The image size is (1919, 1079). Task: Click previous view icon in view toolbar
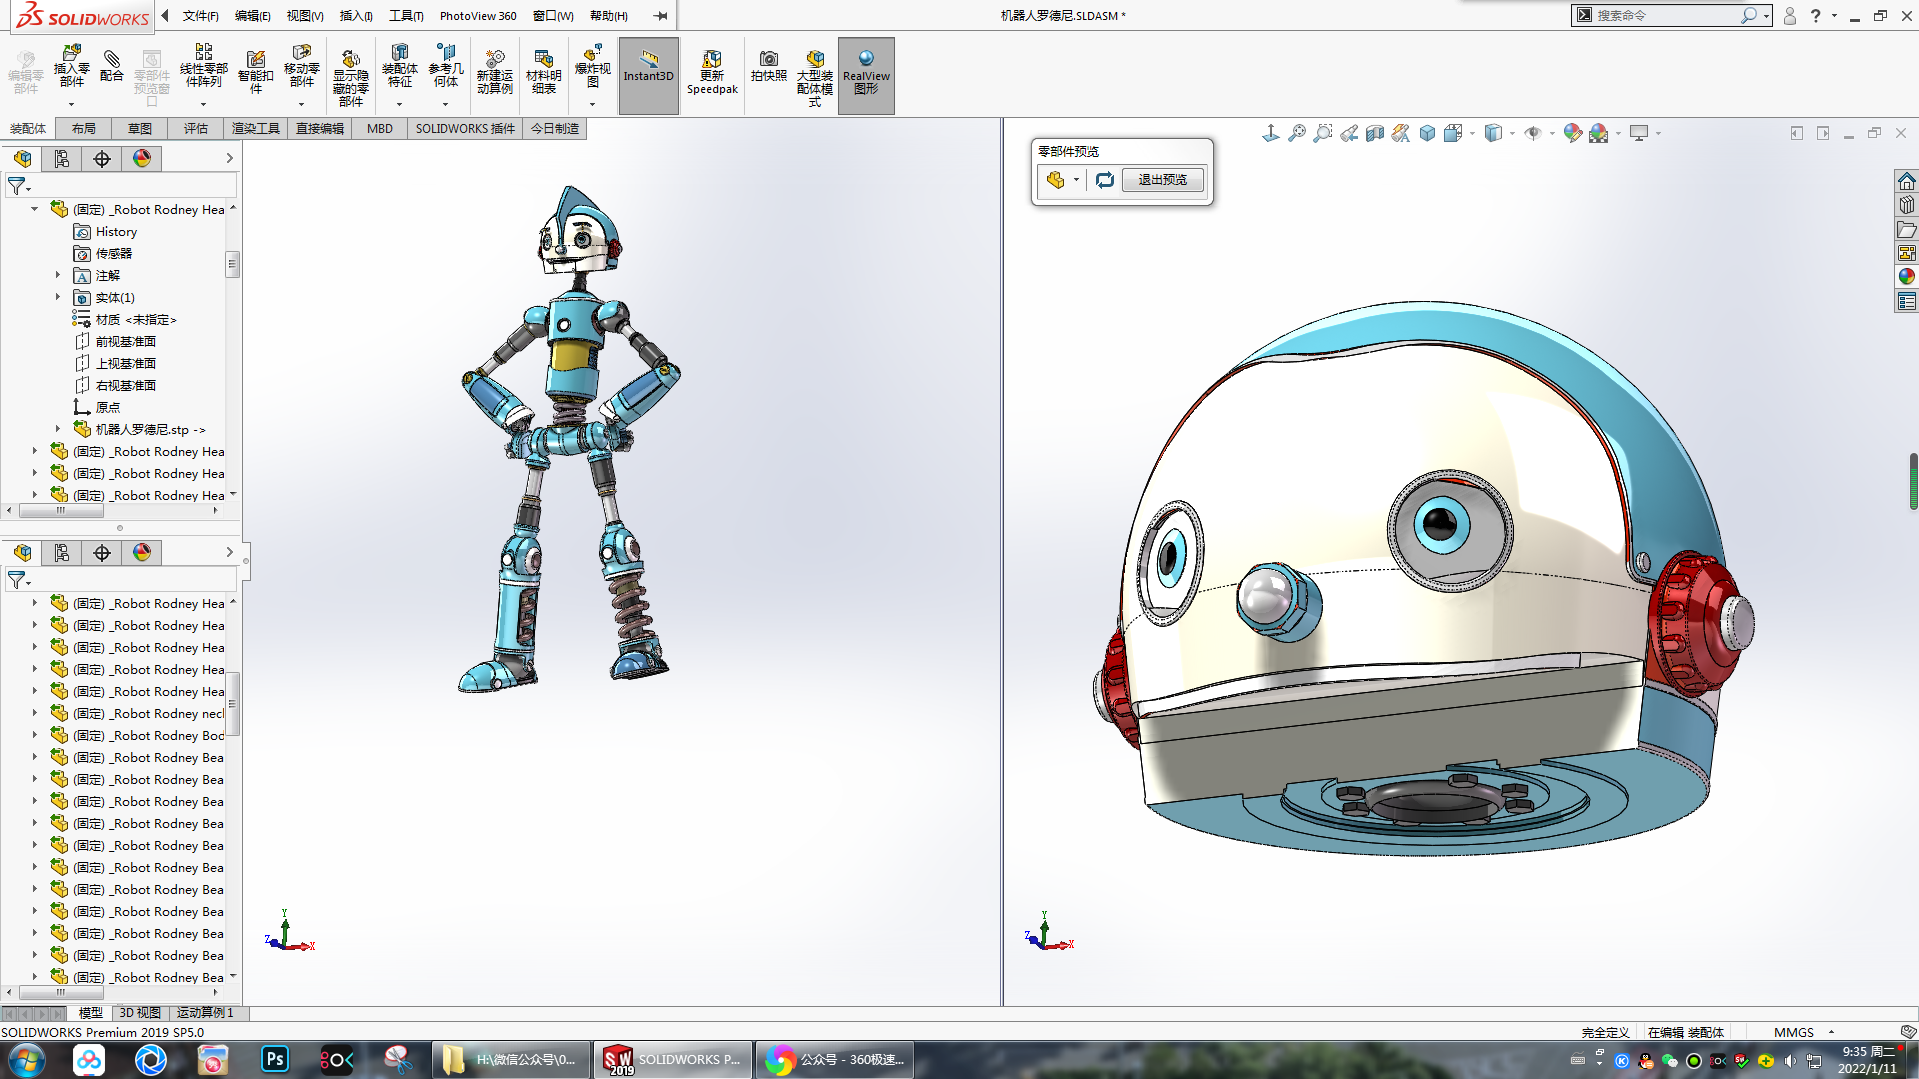pyautogui.click(x=1349, y=133)
